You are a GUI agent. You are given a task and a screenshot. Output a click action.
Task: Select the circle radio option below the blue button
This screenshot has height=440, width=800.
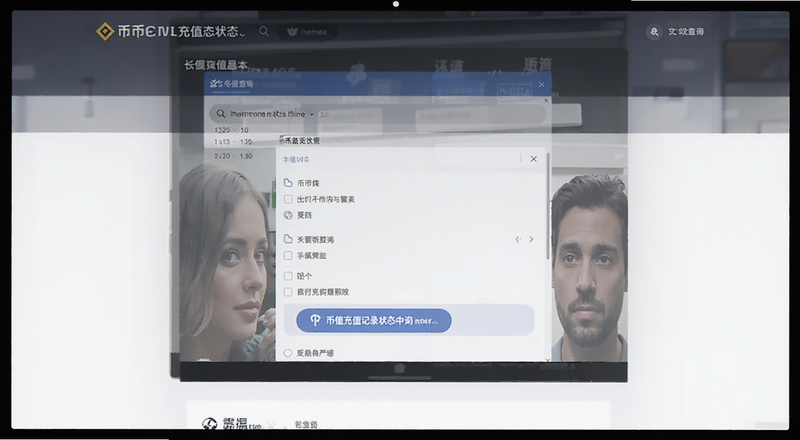pos(288,353)
